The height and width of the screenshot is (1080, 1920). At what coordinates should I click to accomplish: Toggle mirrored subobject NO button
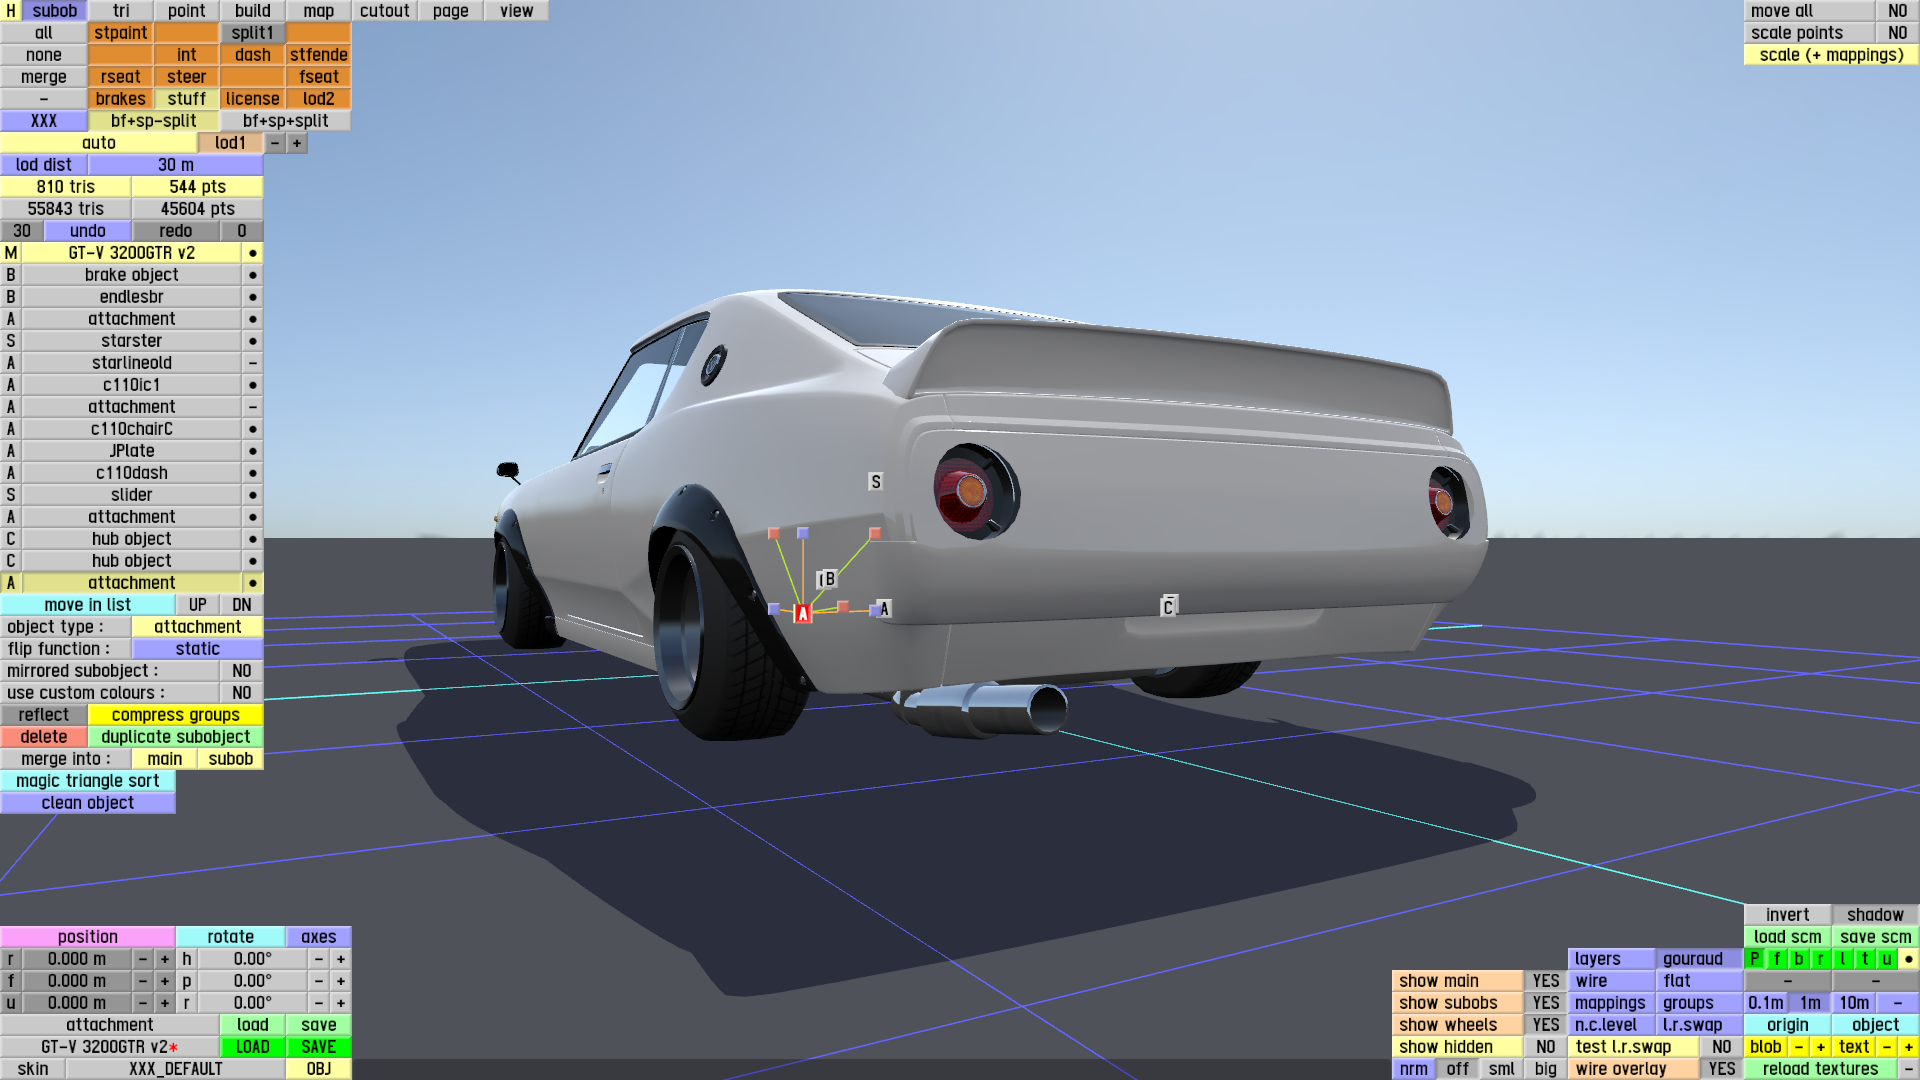241,671
